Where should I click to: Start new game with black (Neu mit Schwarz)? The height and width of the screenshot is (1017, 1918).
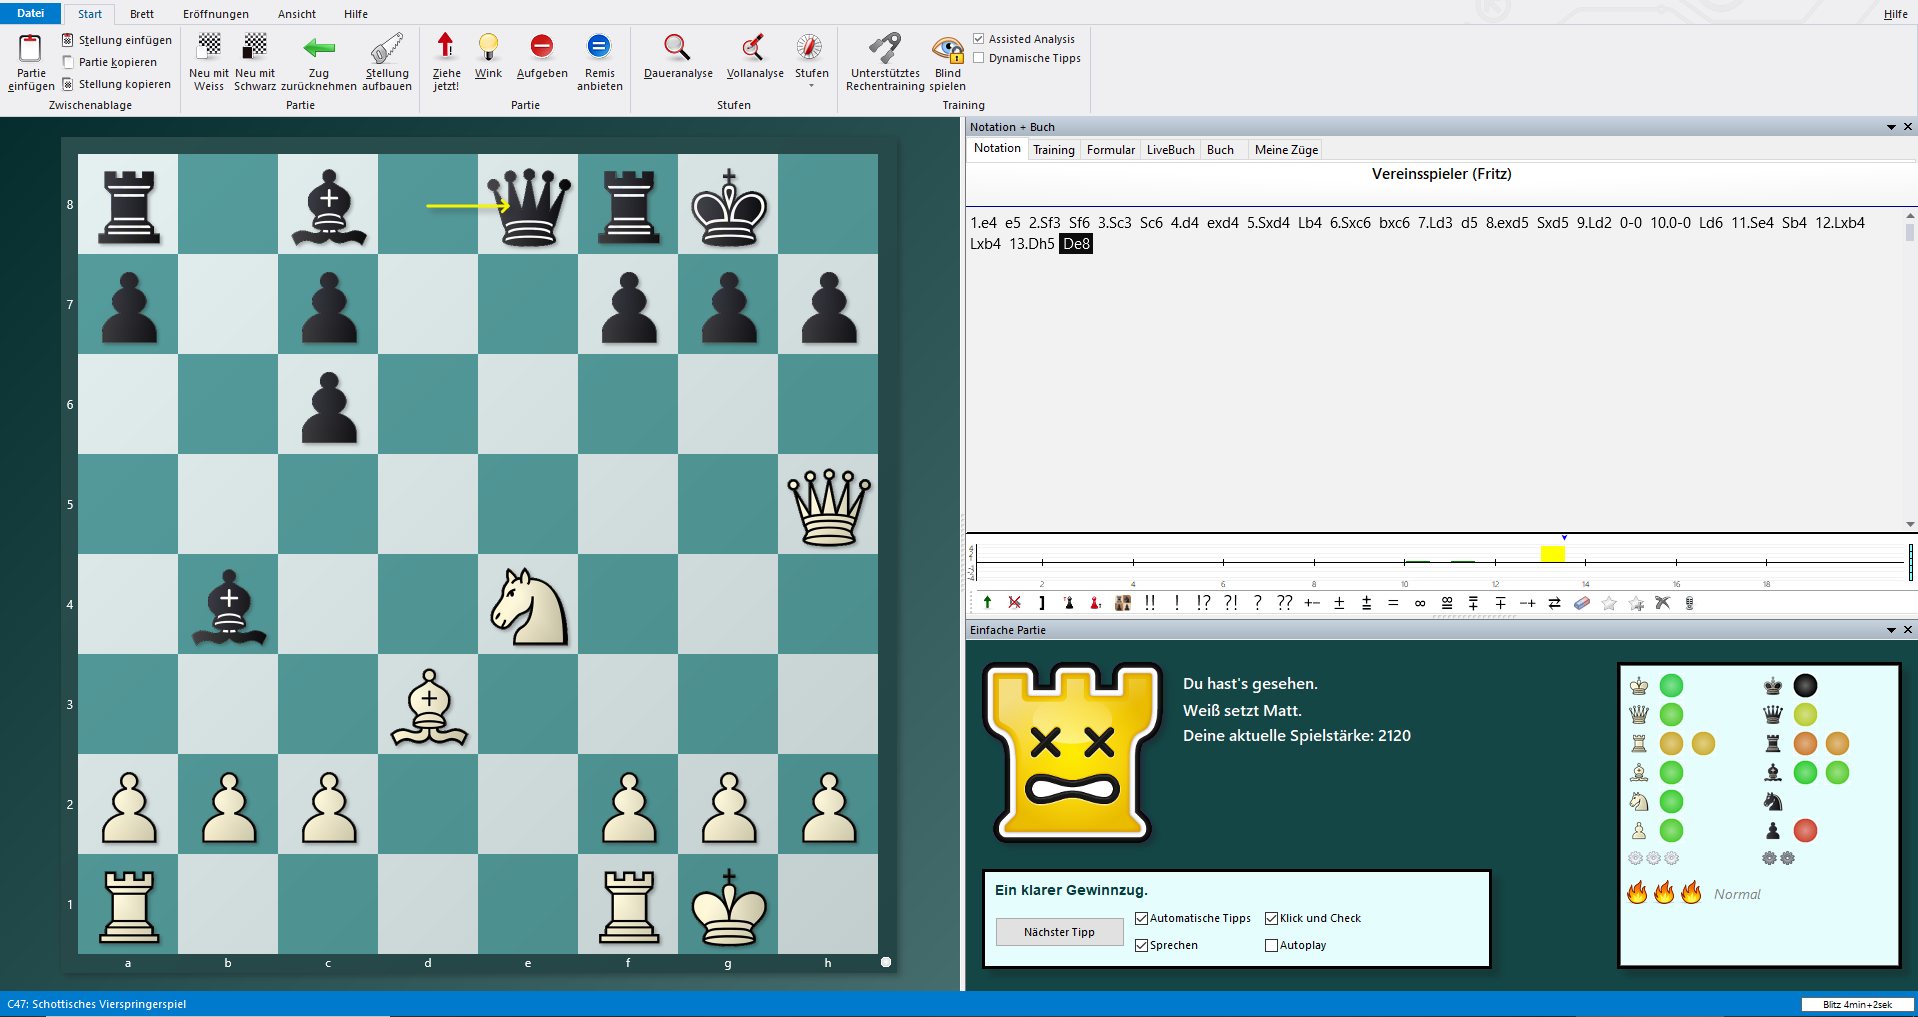point(255,61)
